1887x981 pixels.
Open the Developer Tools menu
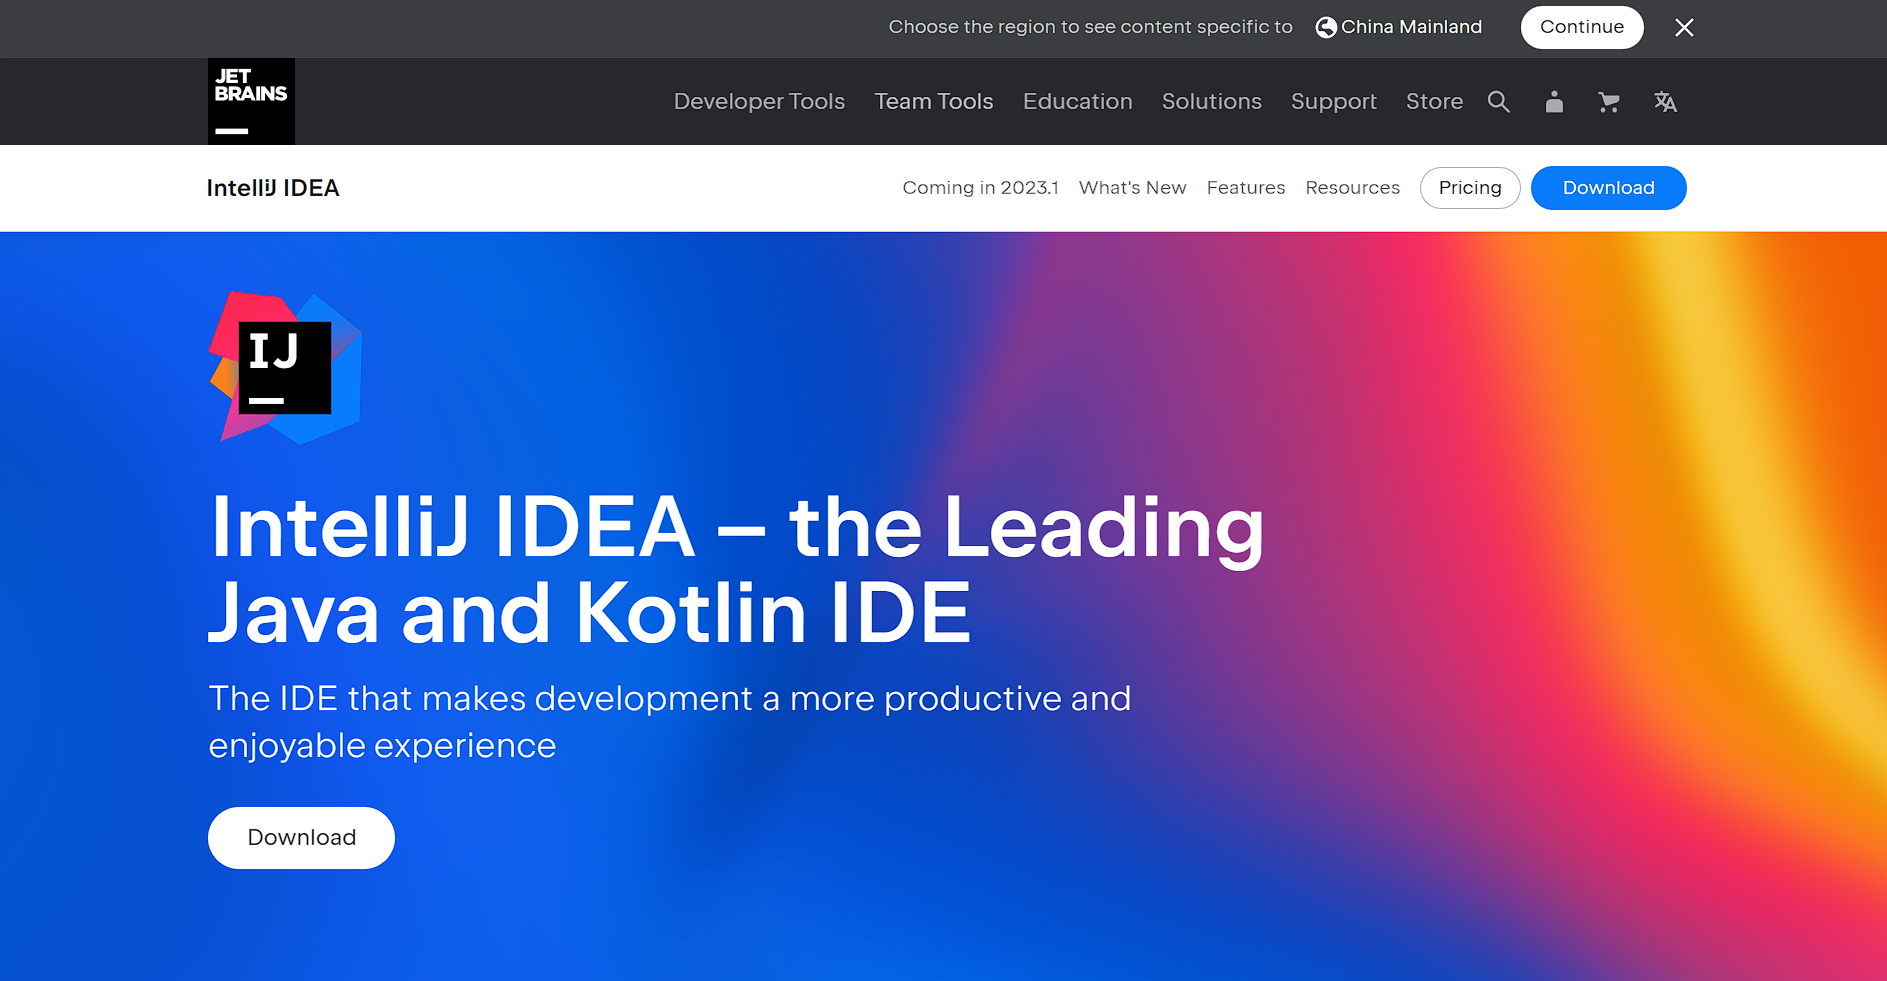759,101
